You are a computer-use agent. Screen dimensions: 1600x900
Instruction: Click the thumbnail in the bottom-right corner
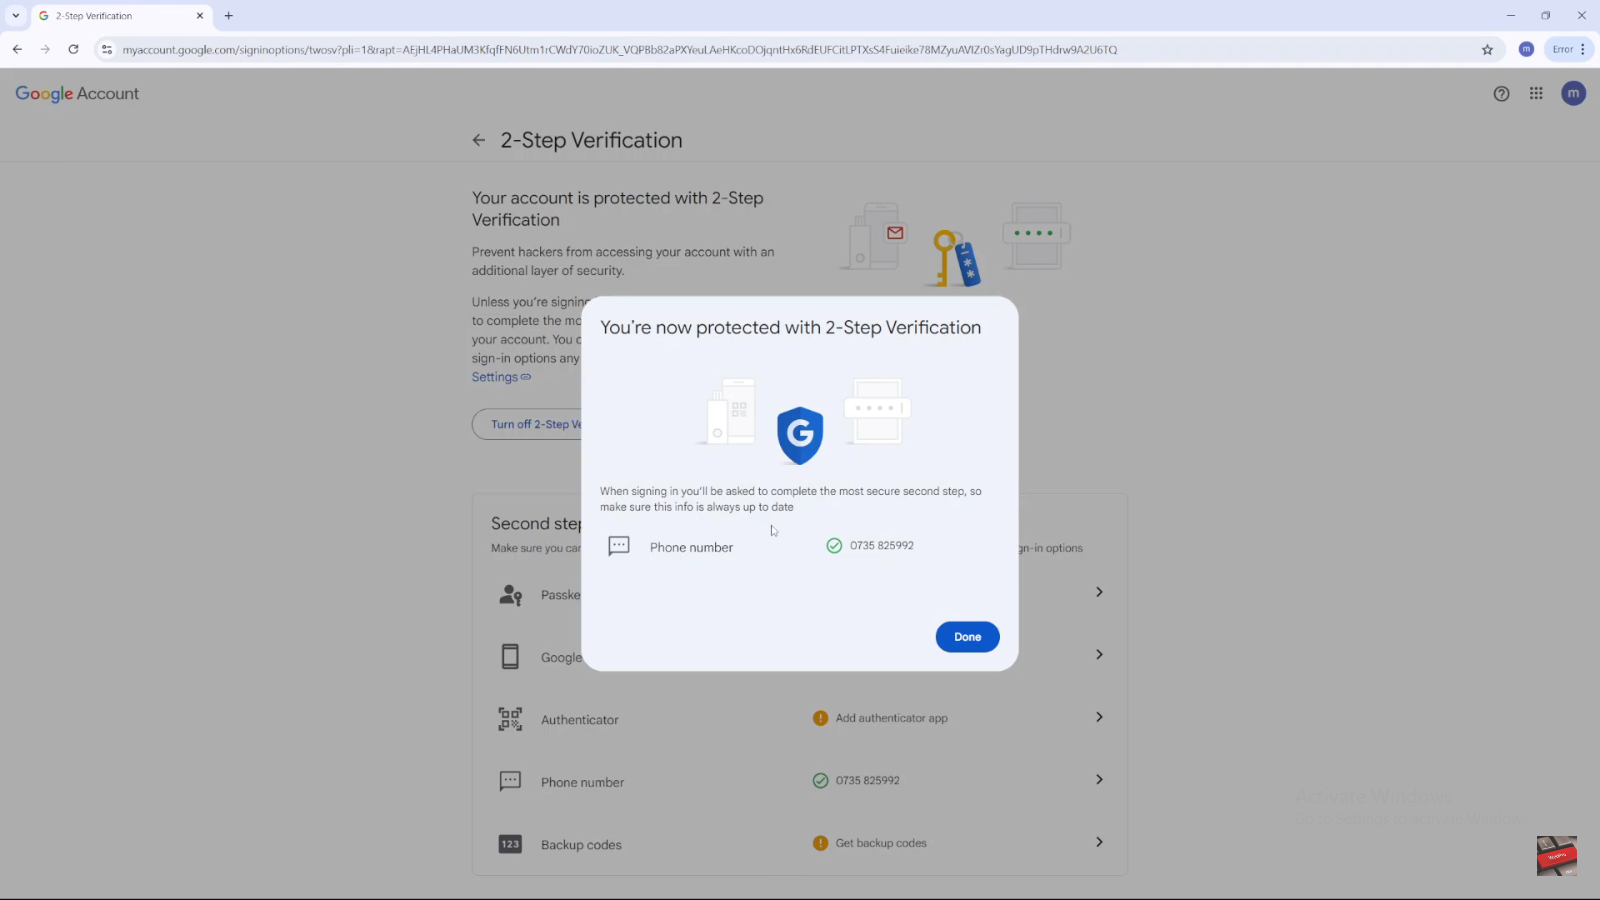click(x=1557, y=856)
